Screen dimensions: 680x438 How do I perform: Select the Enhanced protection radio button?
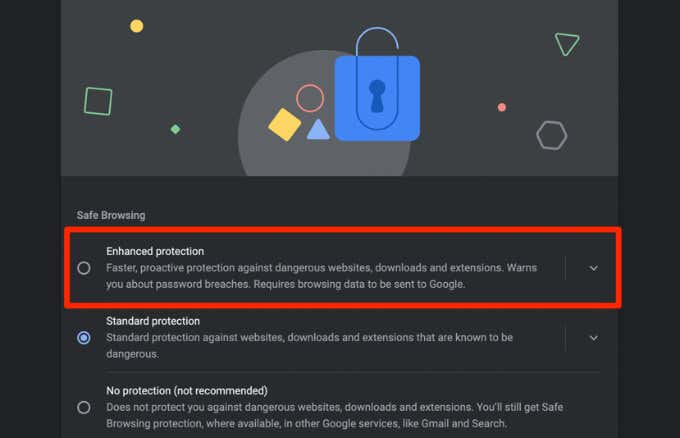click(x=84, y=268)
